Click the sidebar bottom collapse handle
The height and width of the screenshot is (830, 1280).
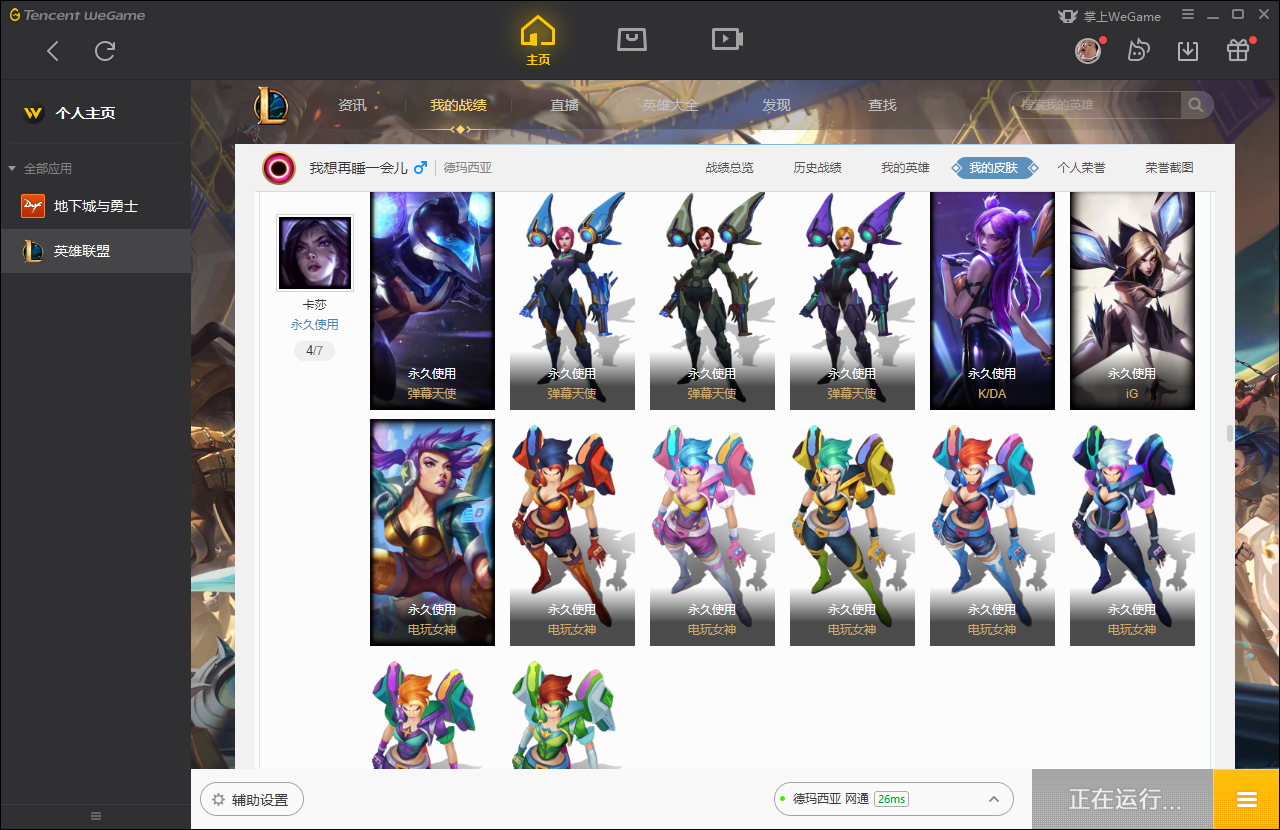pos(96,816)
